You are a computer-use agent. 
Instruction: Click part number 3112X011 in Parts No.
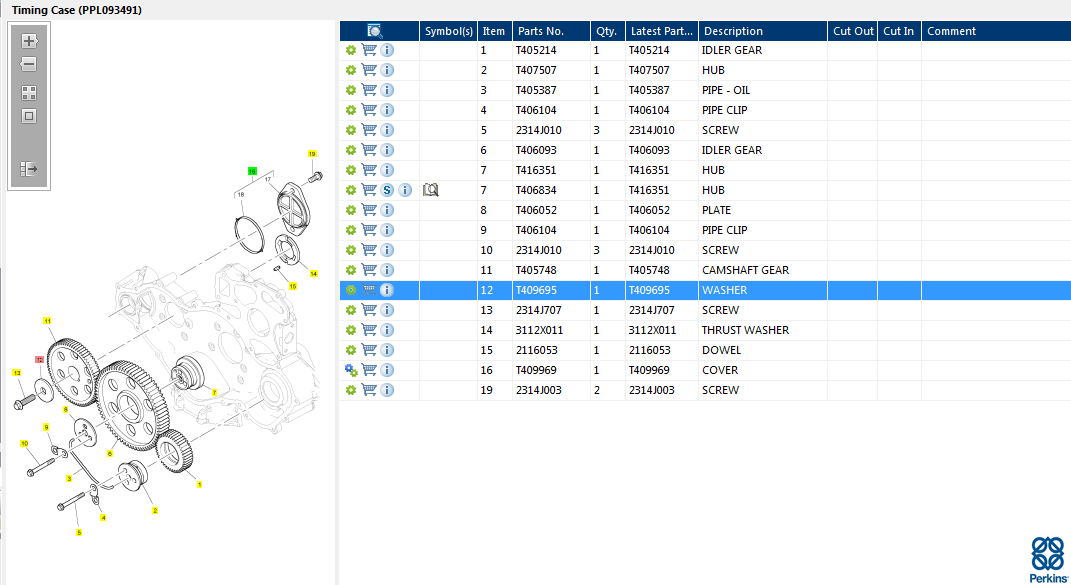pos(539,330)
